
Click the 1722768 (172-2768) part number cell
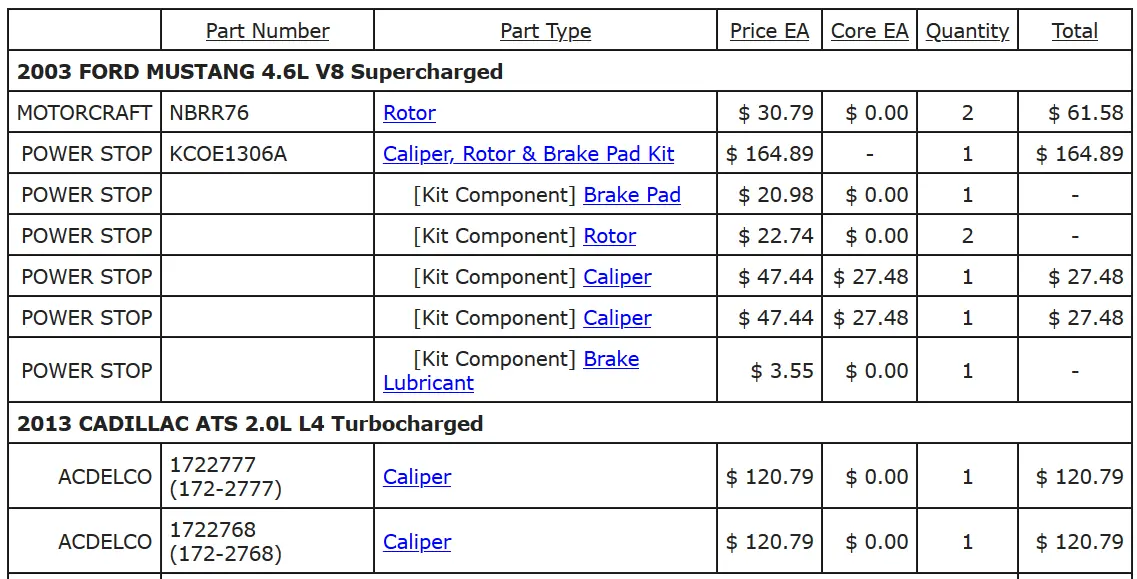pyautogui.click(x=267, y=542)
